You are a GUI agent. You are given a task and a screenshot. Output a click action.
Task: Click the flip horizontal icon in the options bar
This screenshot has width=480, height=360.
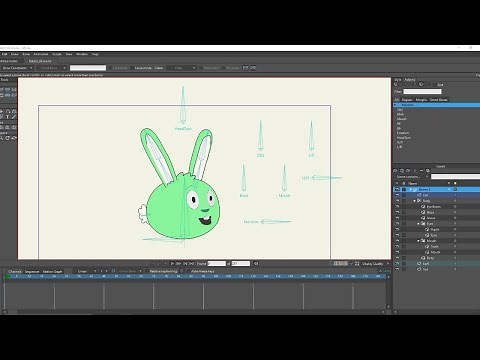(x=246, y=68)
